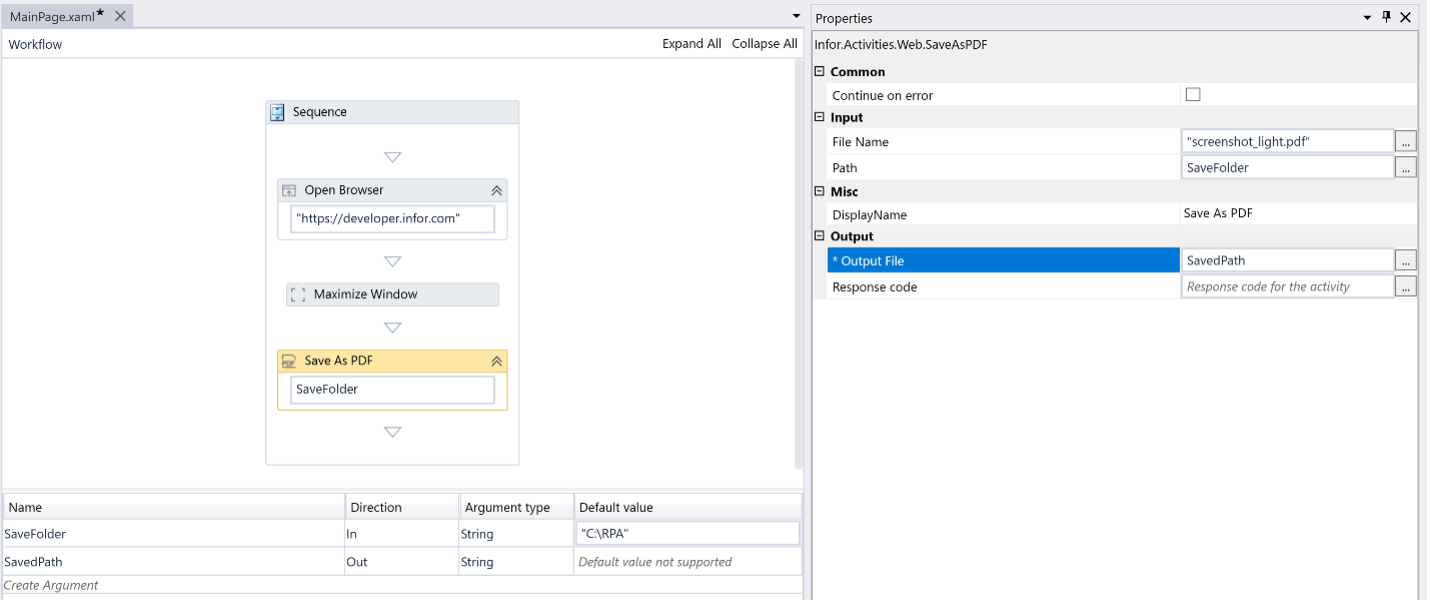Open the Properties panel options dropdown
Image resolution: width=1430 pixels, height=605 pixels.
click(x=1367, y=17)
